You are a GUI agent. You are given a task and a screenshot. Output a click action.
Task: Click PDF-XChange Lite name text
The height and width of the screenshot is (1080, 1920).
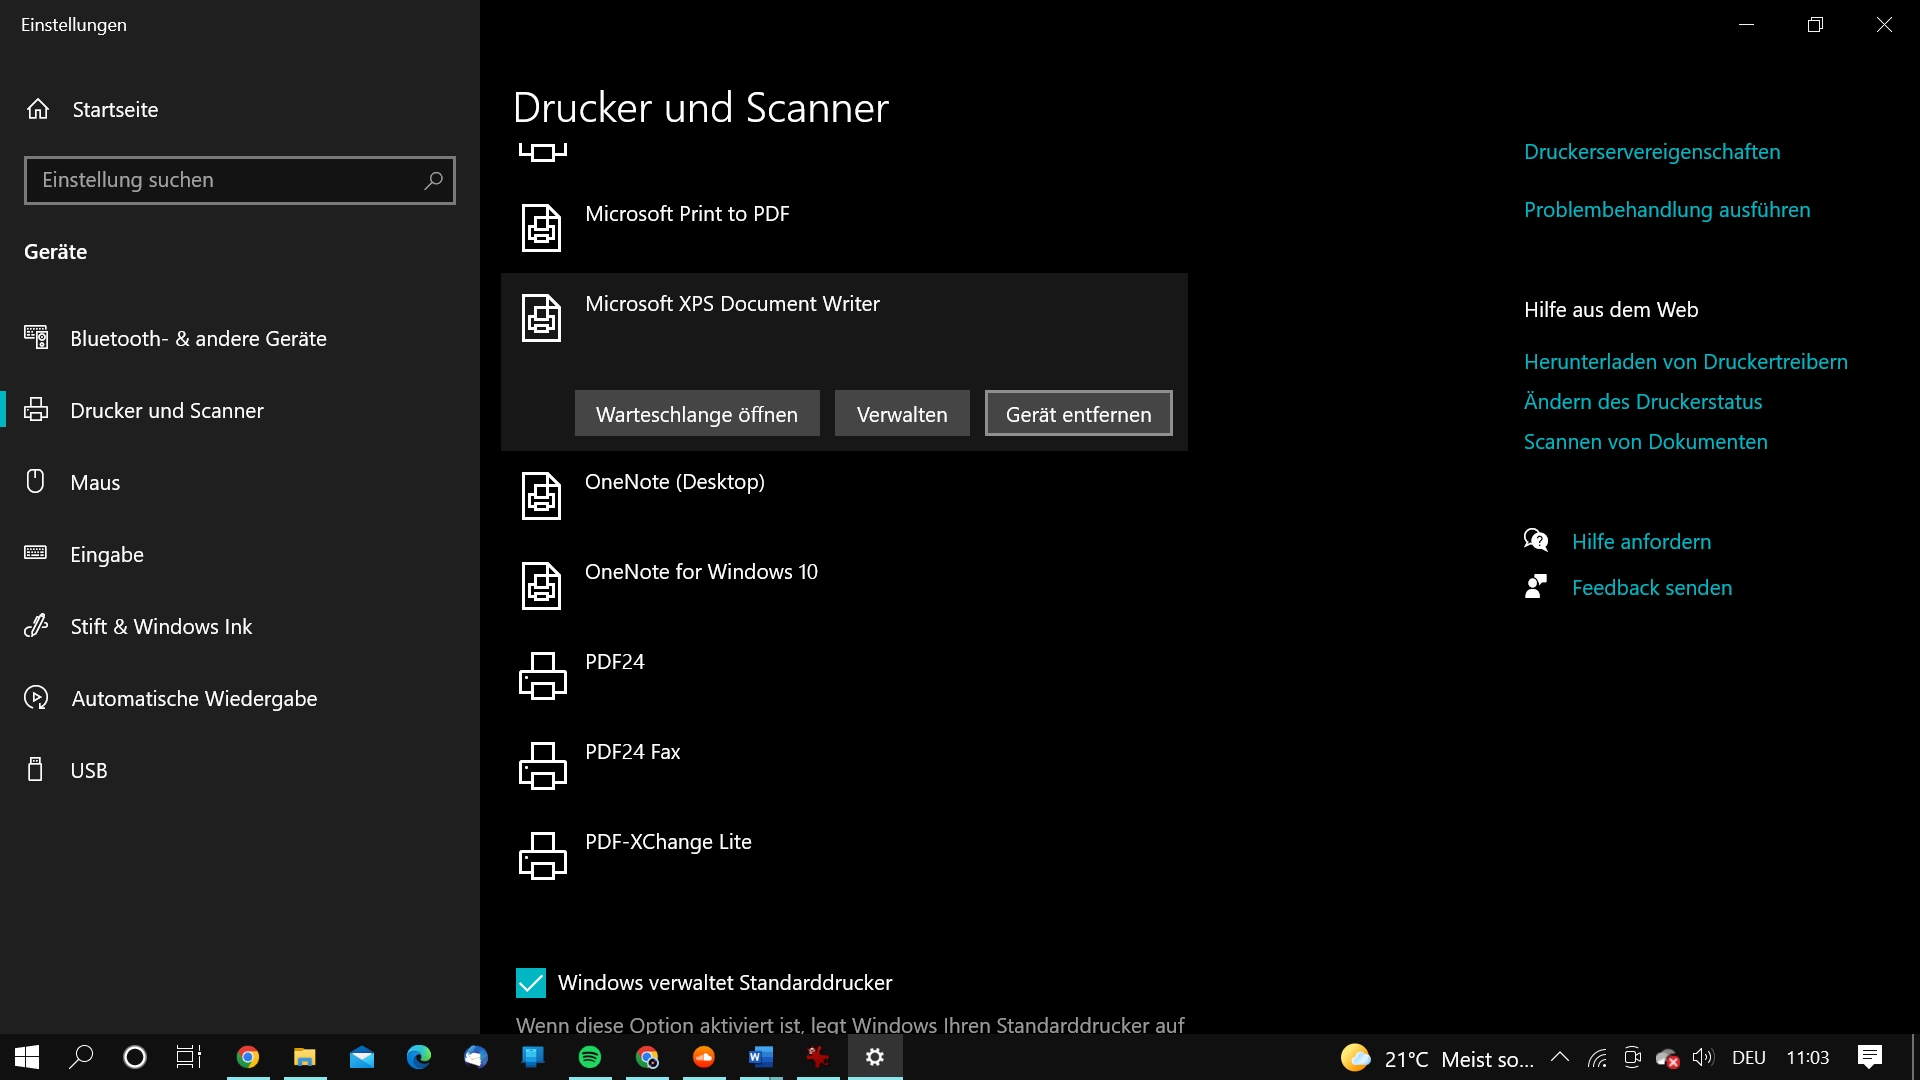click(668, 842)
